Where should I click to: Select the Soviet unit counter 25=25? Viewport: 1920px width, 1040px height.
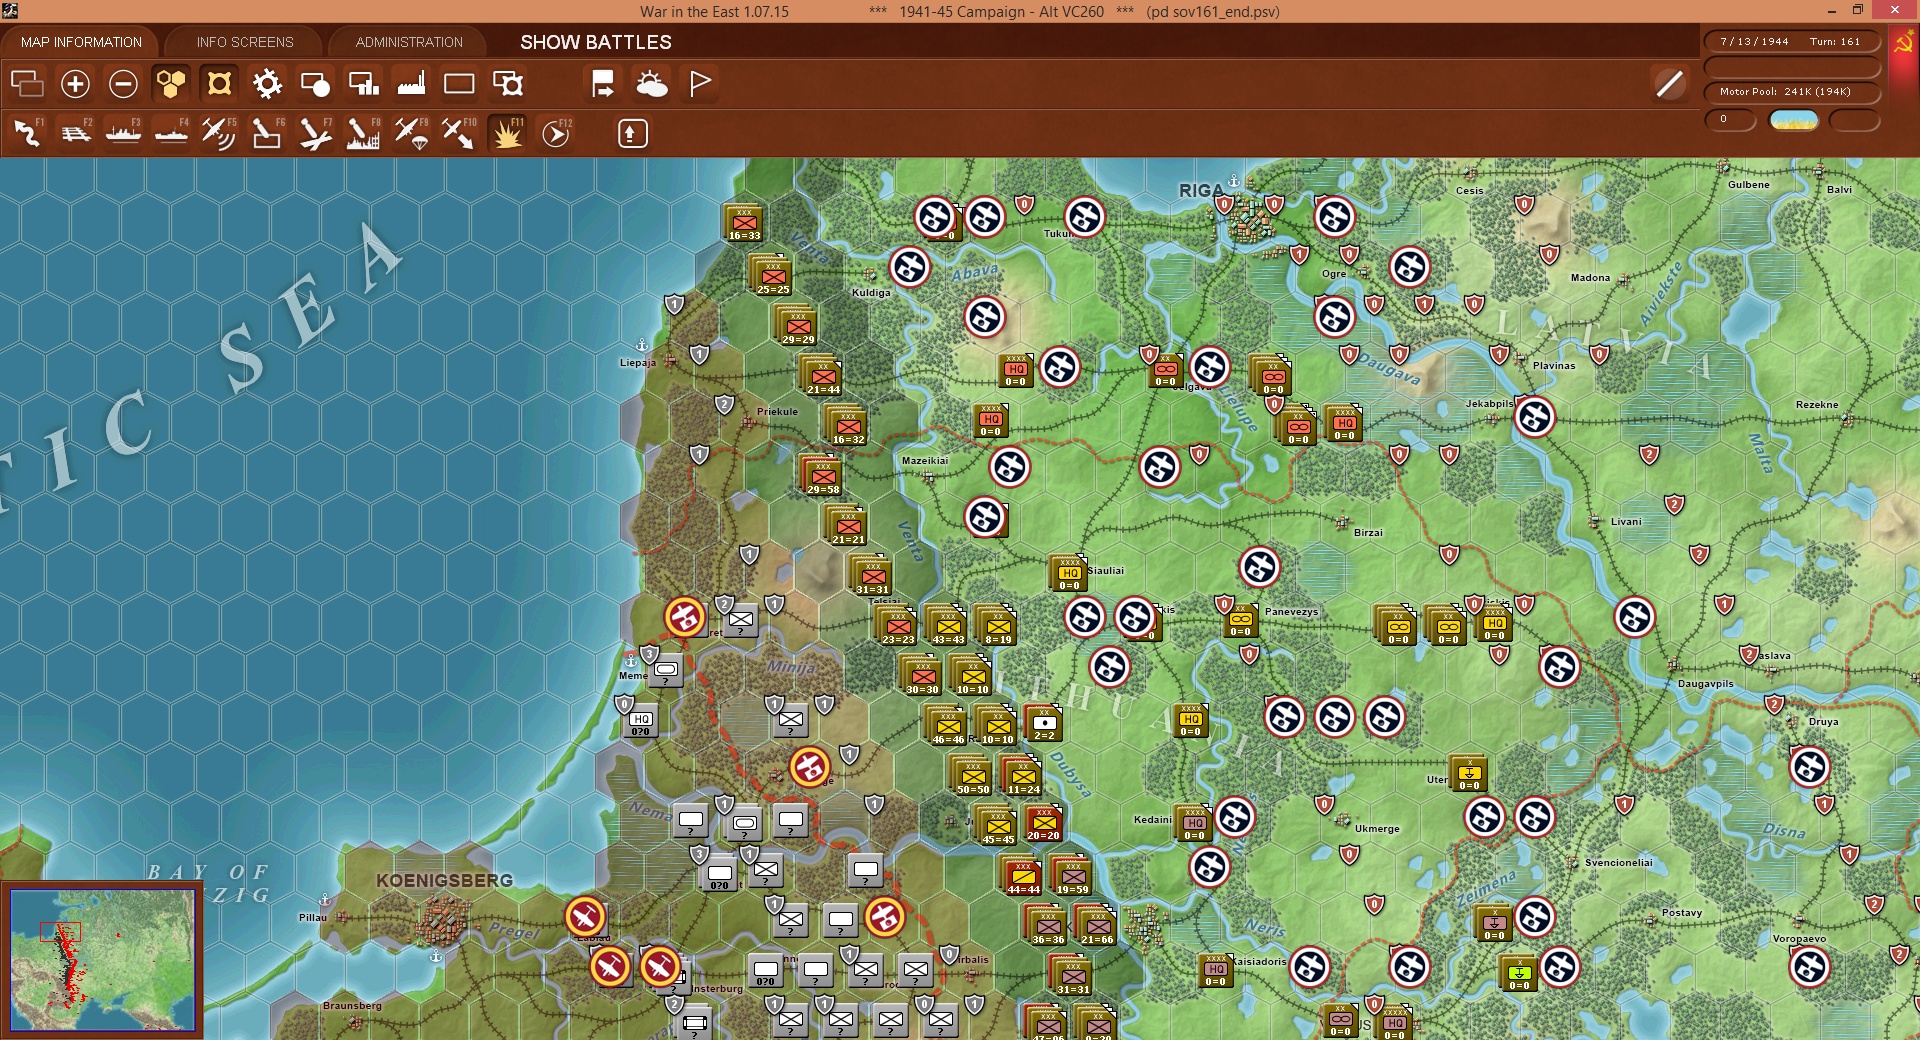pos(773,276)
